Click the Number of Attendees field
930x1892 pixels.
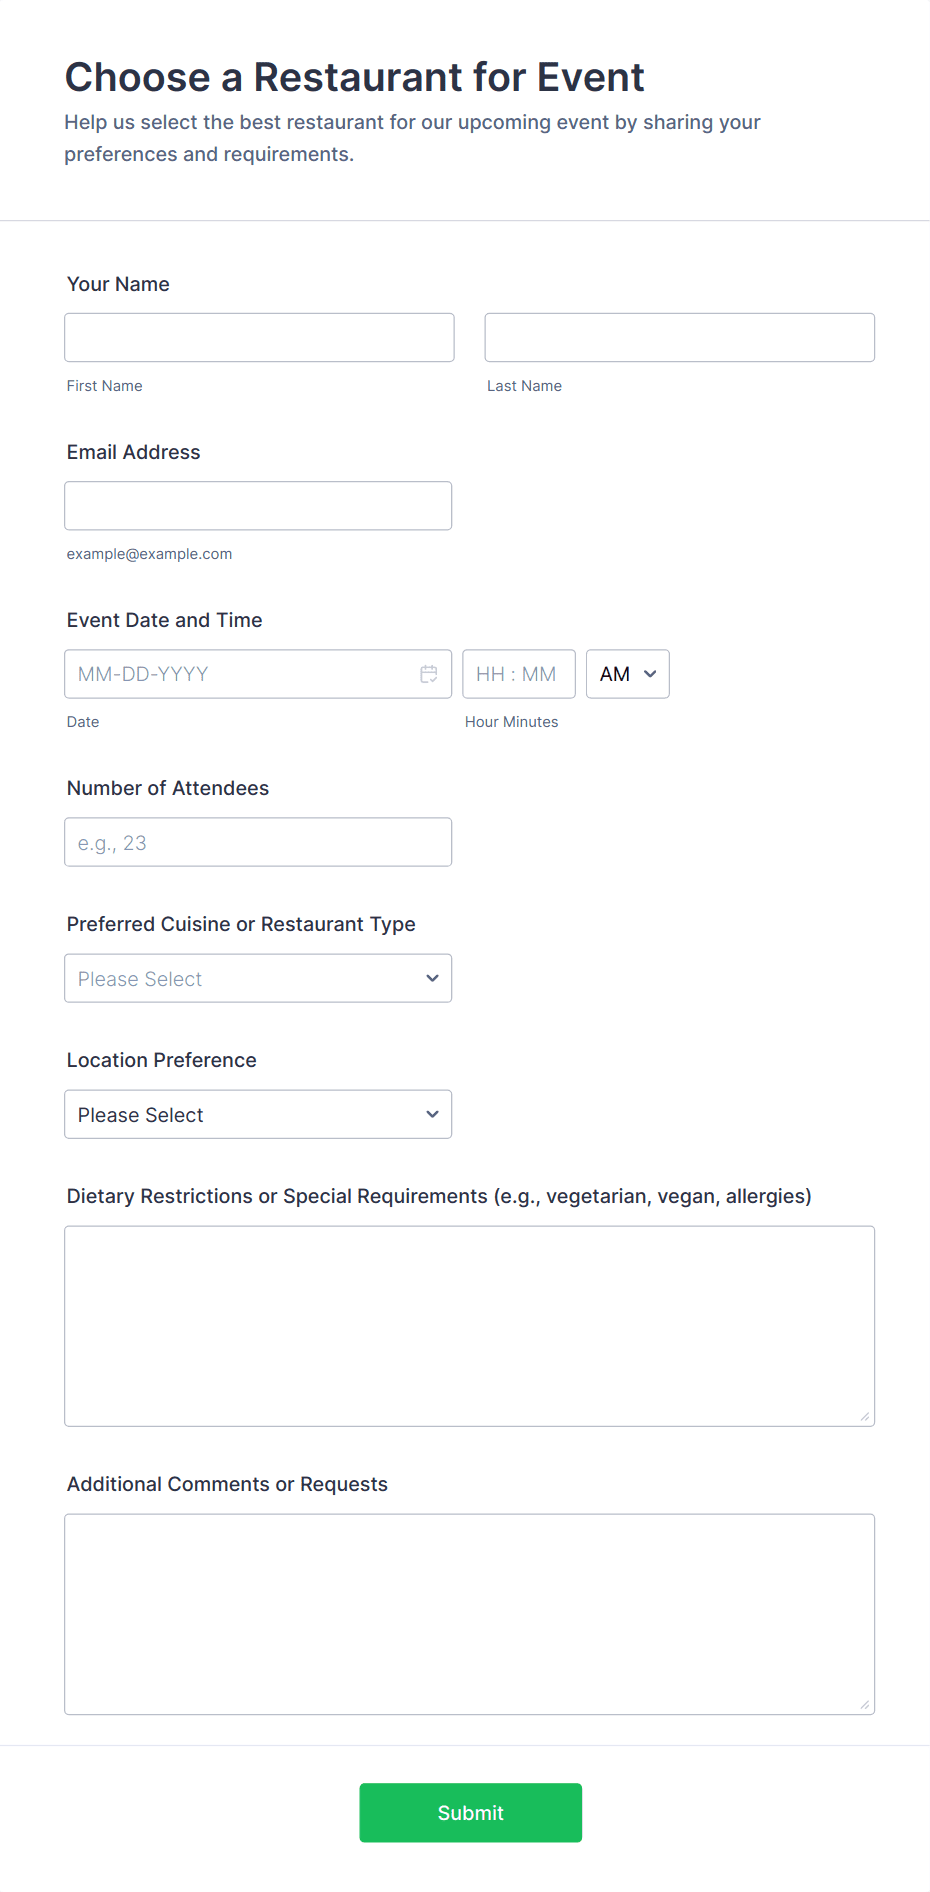coord(258,842)
